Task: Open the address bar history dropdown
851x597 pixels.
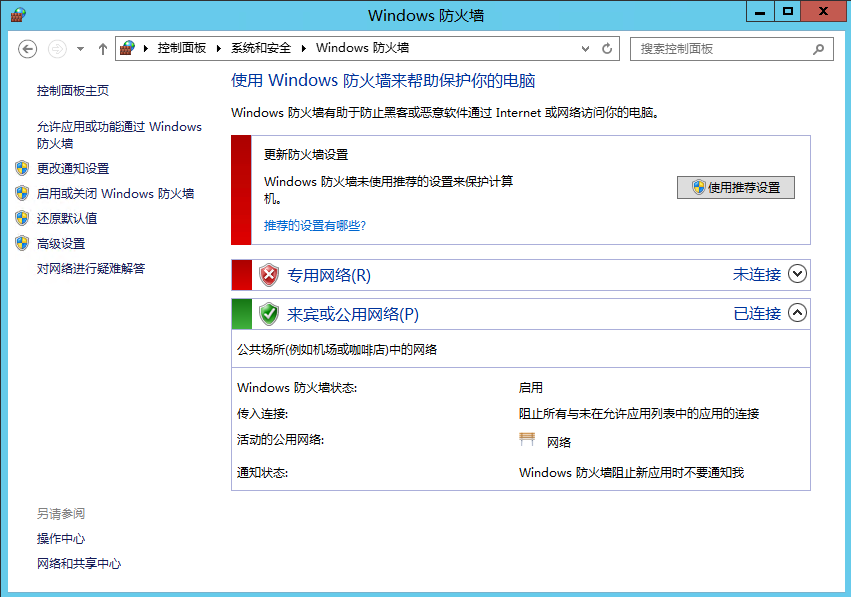Action: pyautogui.click(x=586, y=48)
